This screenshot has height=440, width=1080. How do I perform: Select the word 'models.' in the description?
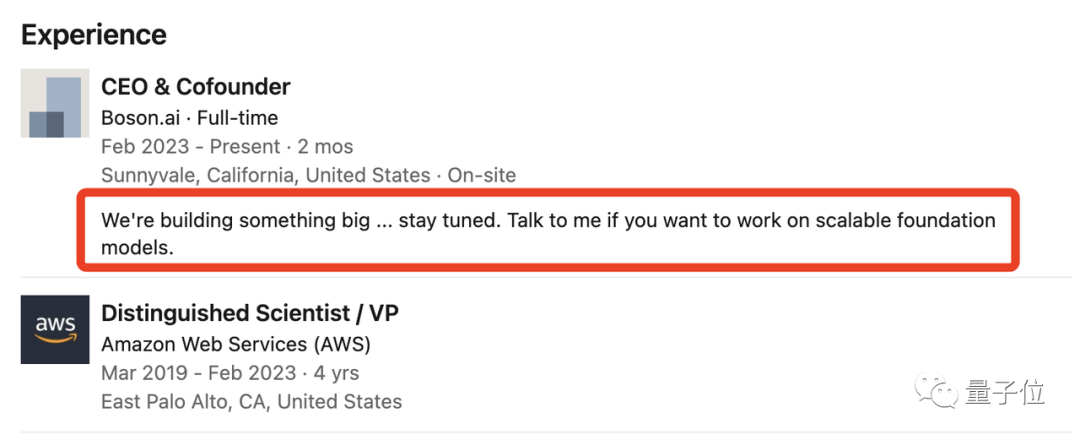137,249
